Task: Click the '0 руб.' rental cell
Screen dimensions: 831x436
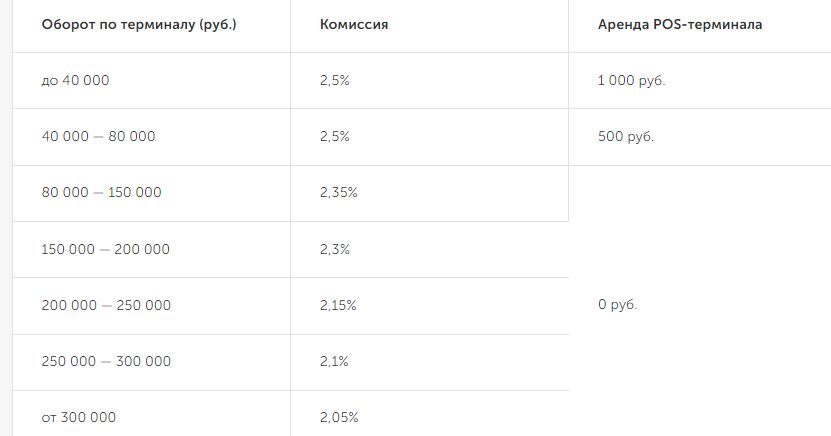Action: 617,305
